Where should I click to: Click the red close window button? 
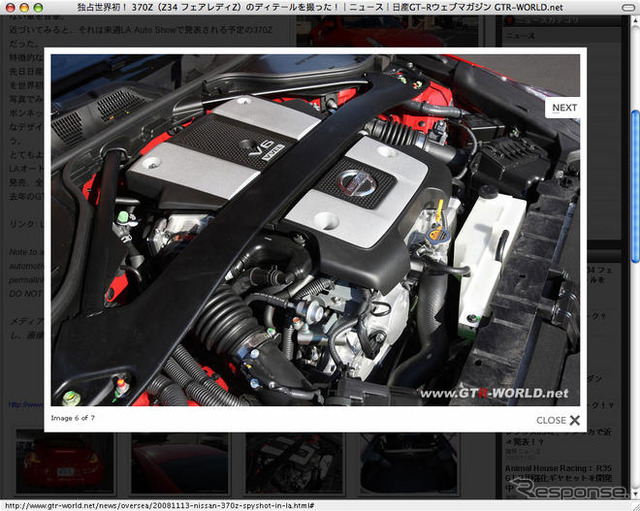coord(11,7)
